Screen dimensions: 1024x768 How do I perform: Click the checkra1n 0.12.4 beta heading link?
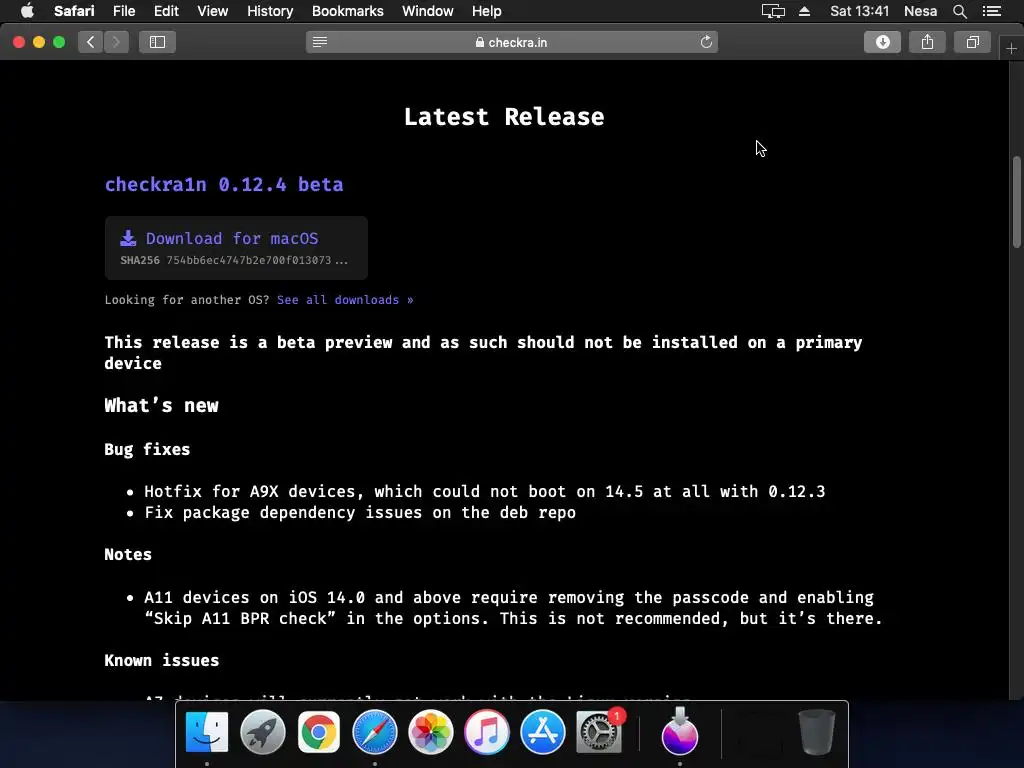coord(224,184)
